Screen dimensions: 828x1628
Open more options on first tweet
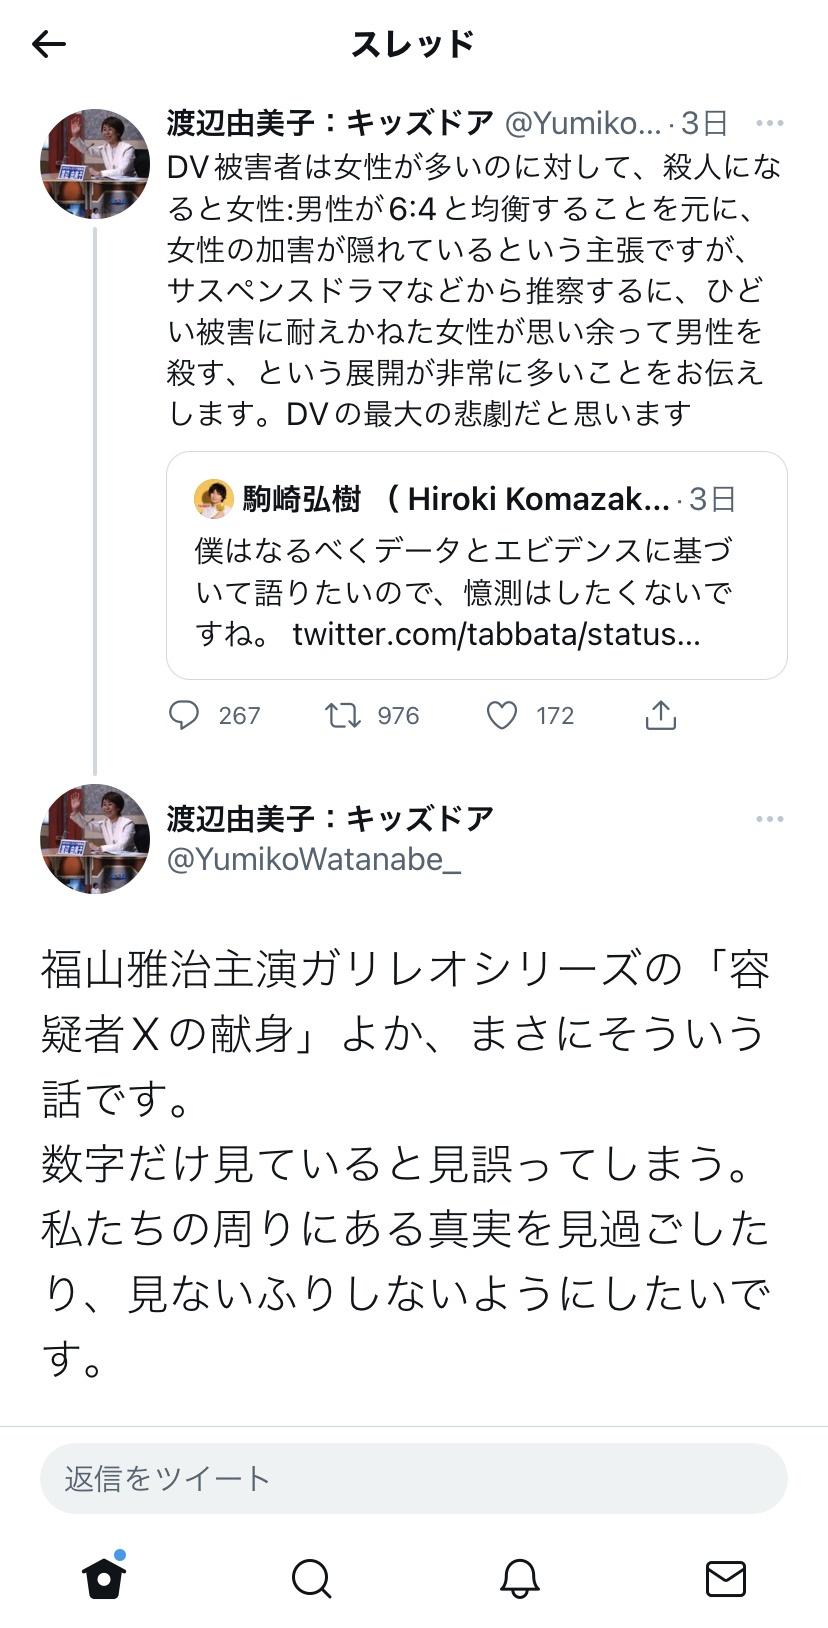(769, 123)
